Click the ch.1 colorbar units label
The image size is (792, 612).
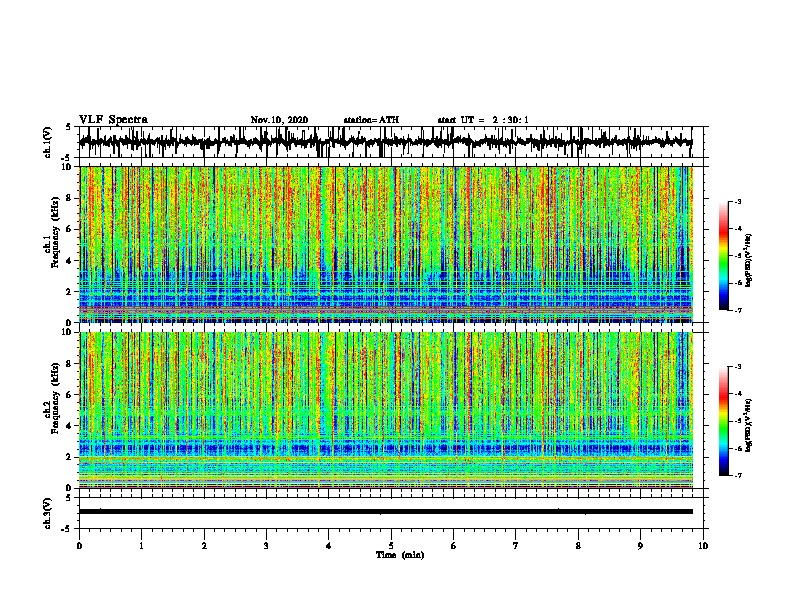pos(748,260)
